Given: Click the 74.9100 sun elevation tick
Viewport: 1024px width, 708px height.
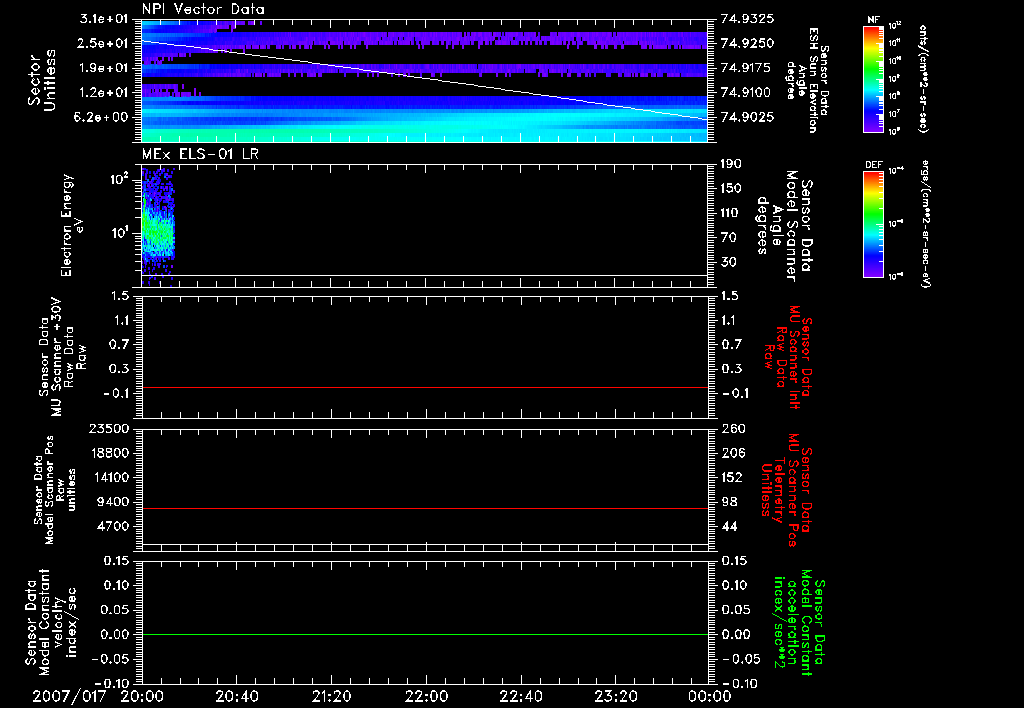Looking at the screenshot, I should 747,92.
